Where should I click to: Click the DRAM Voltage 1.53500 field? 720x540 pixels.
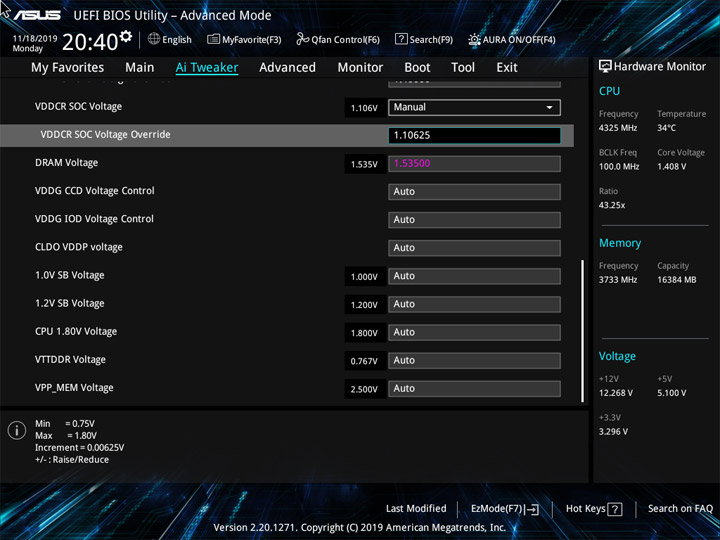point(474,163)
